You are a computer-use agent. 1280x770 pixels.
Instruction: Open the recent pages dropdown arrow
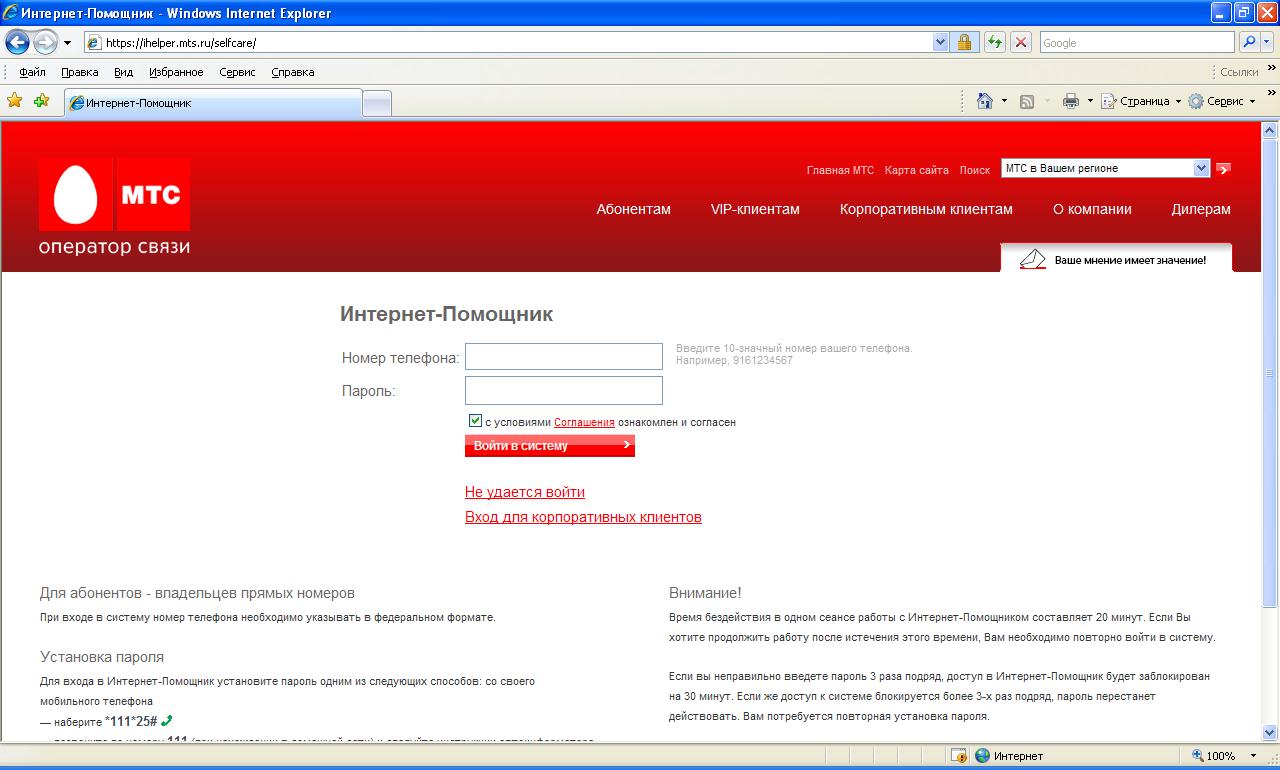coord(67,43)
